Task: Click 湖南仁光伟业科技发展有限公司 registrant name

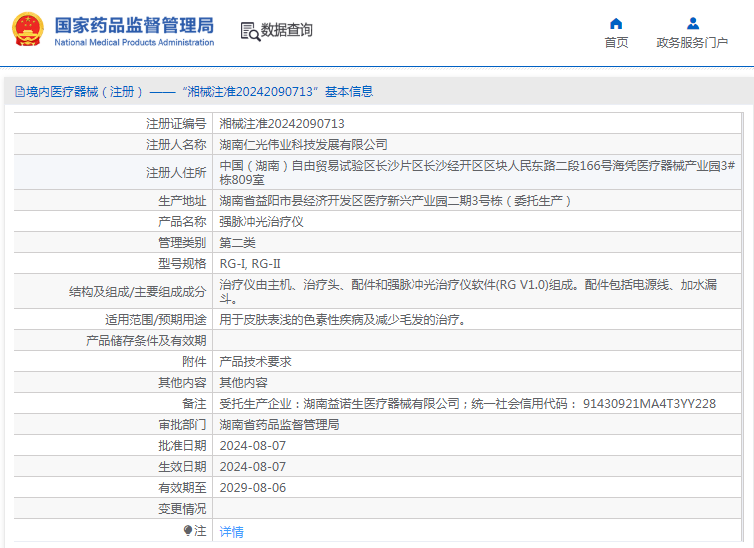Action: coord(303,145)
